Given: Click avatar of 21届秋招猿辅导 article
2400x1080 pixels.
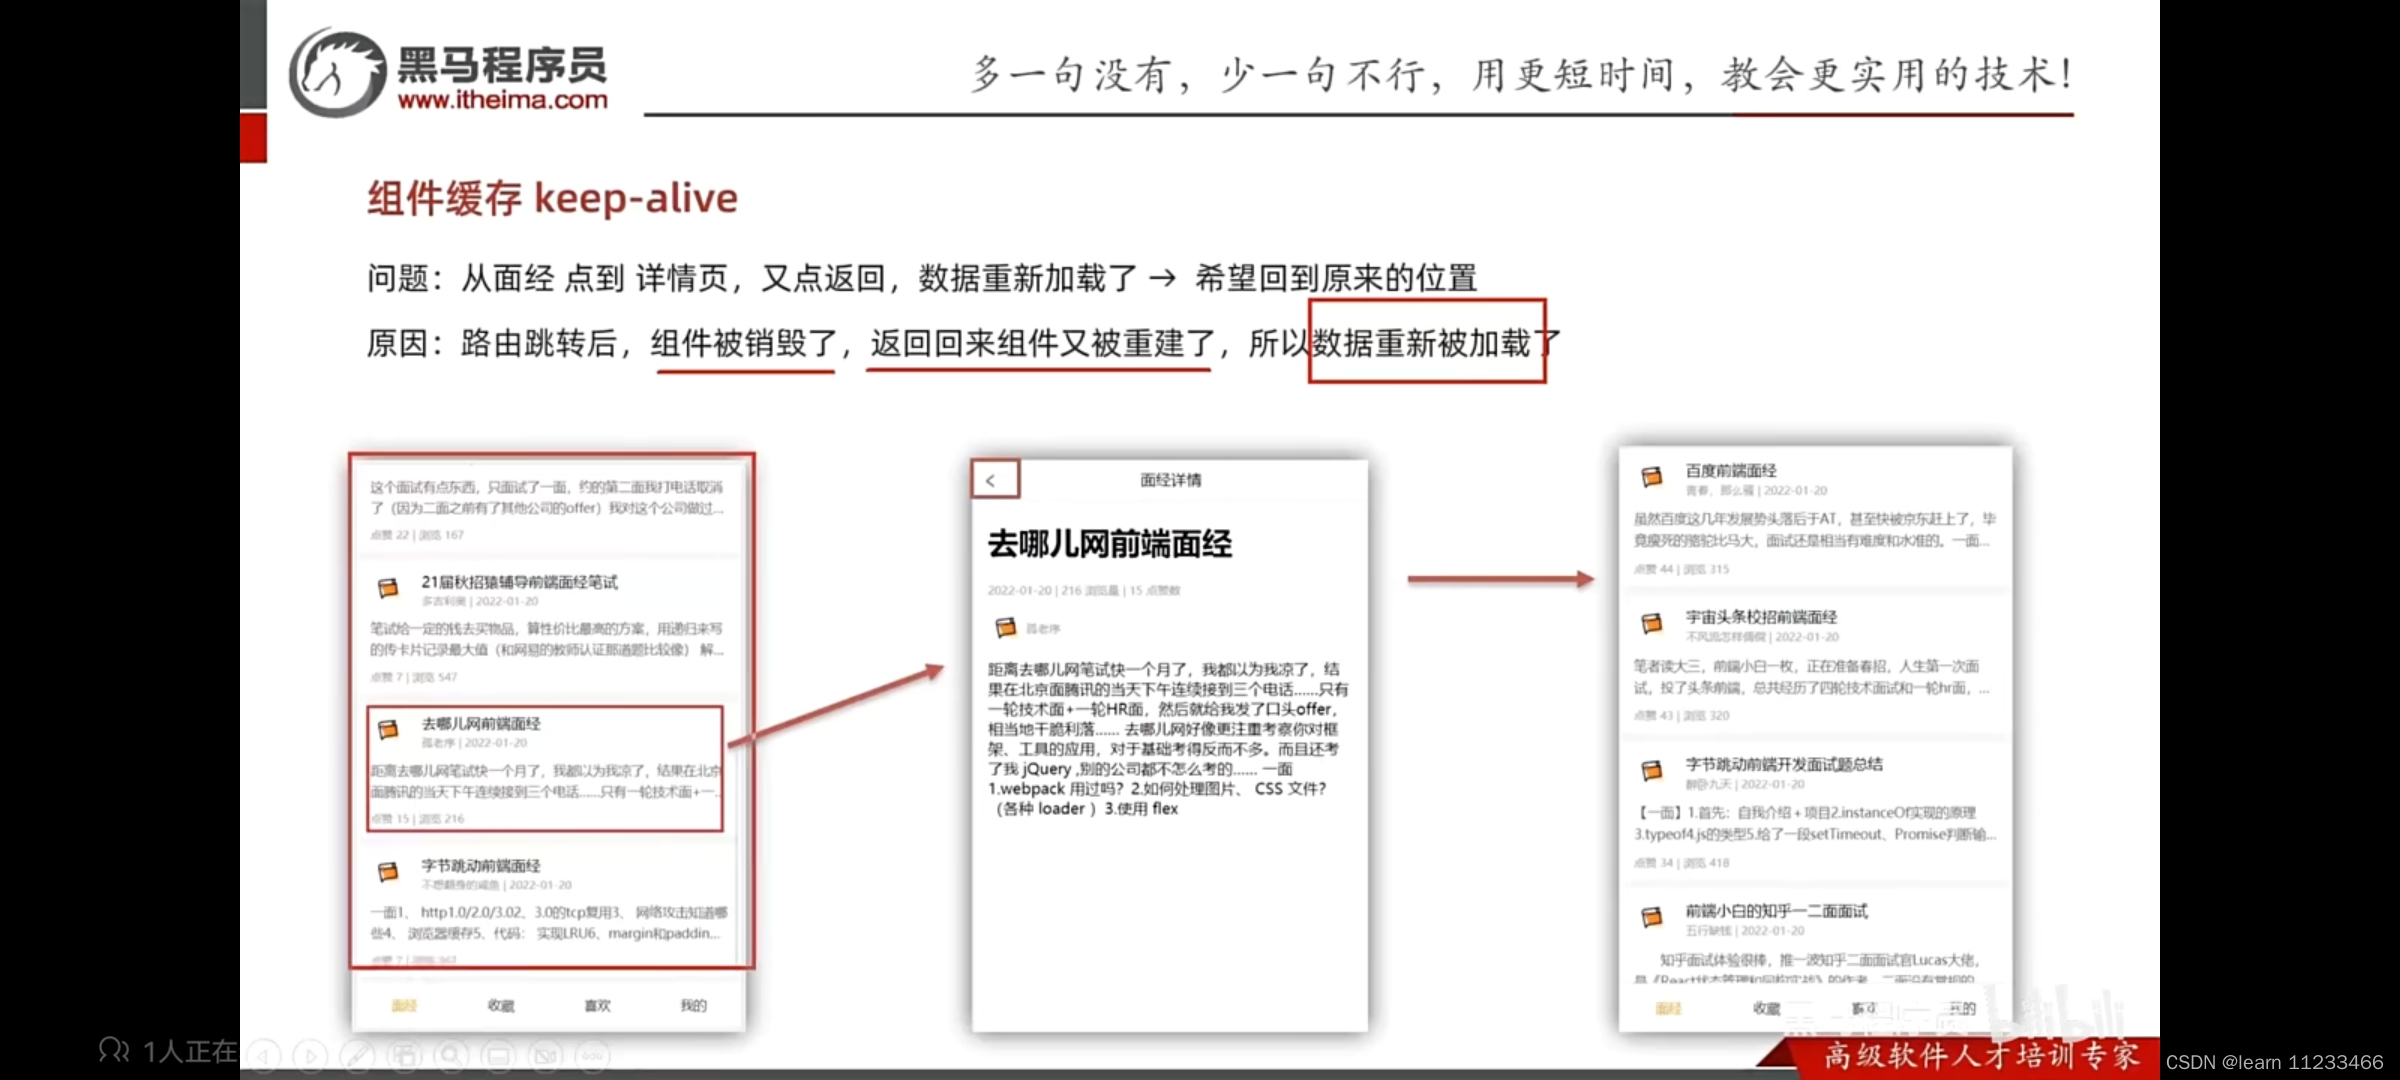Looking at the screenshot, I should (388, 588).
